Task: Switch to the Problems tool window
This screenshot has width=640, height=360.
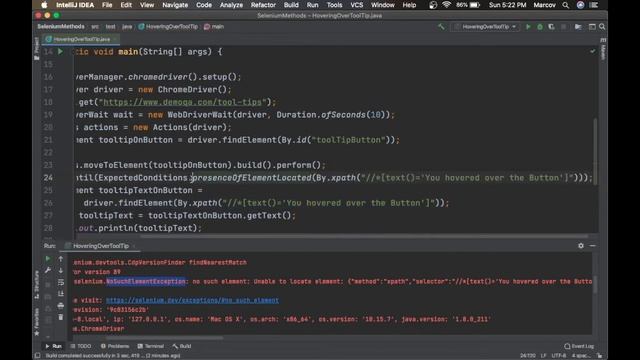Action: [x=115, y=346]
